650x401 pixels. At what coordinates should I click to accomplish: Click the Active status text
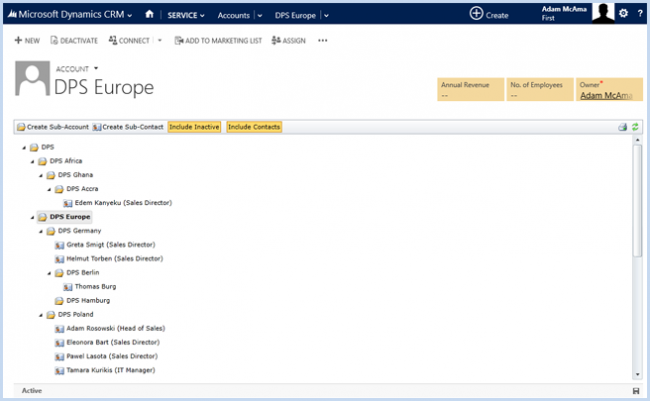32,391
